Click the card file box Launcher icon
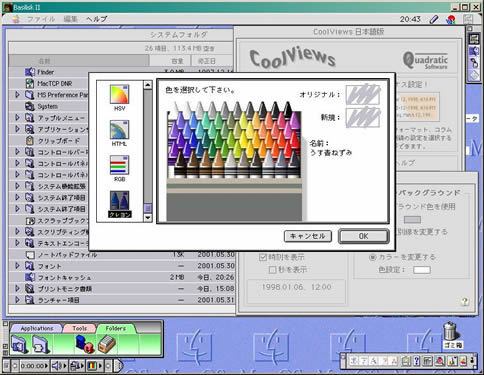 click(106, 344)
